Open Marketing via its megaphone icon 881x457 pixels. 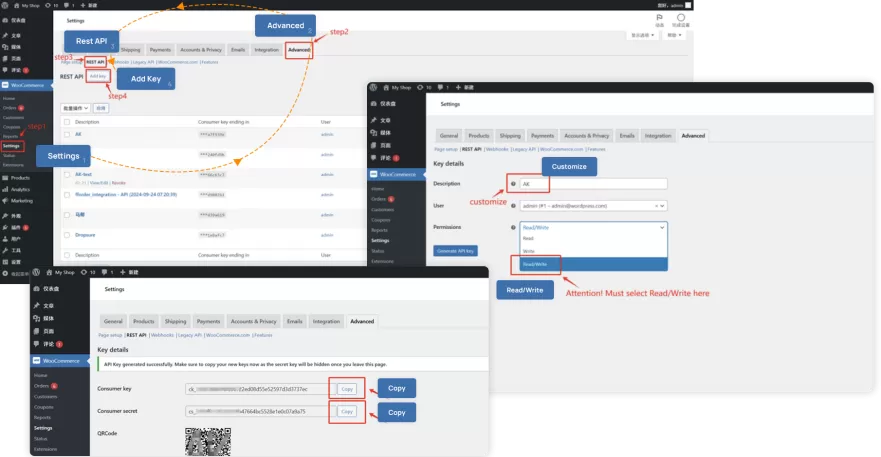pos(7,200)
